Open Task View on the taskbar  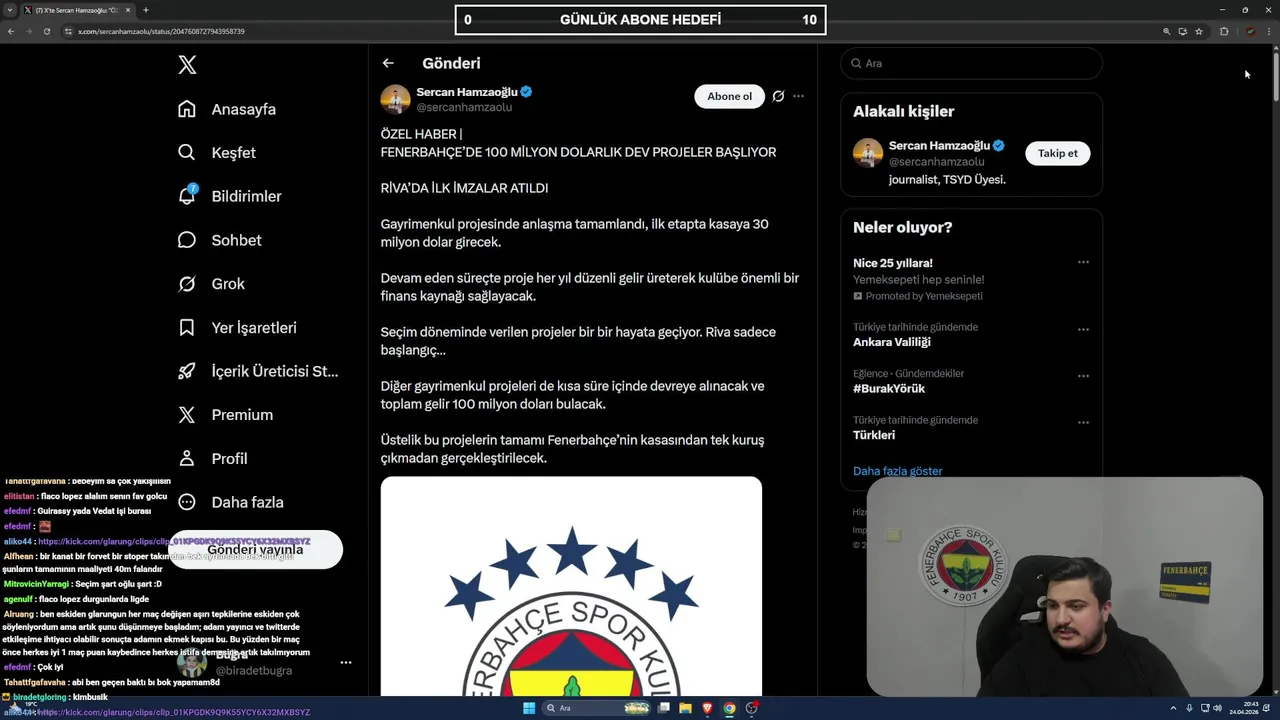[664, 708]
